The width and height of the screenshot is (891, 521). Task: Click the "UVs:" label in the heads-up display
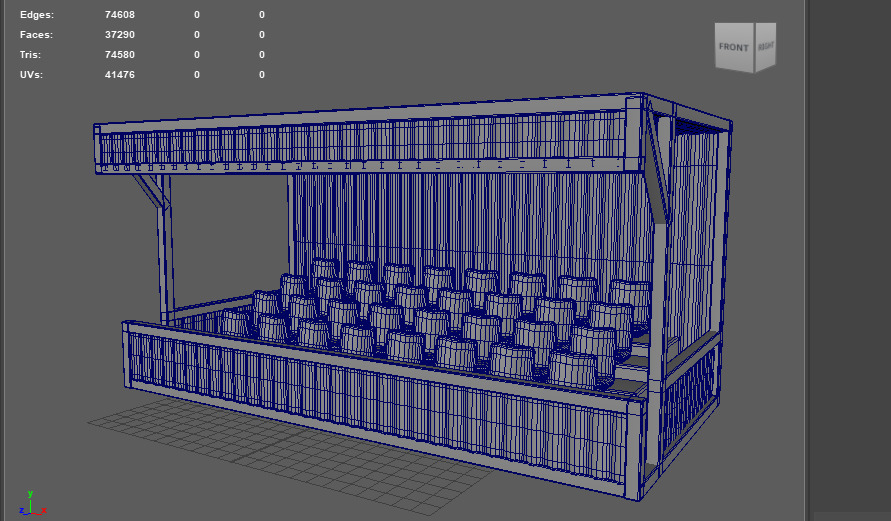coord(31,74)
